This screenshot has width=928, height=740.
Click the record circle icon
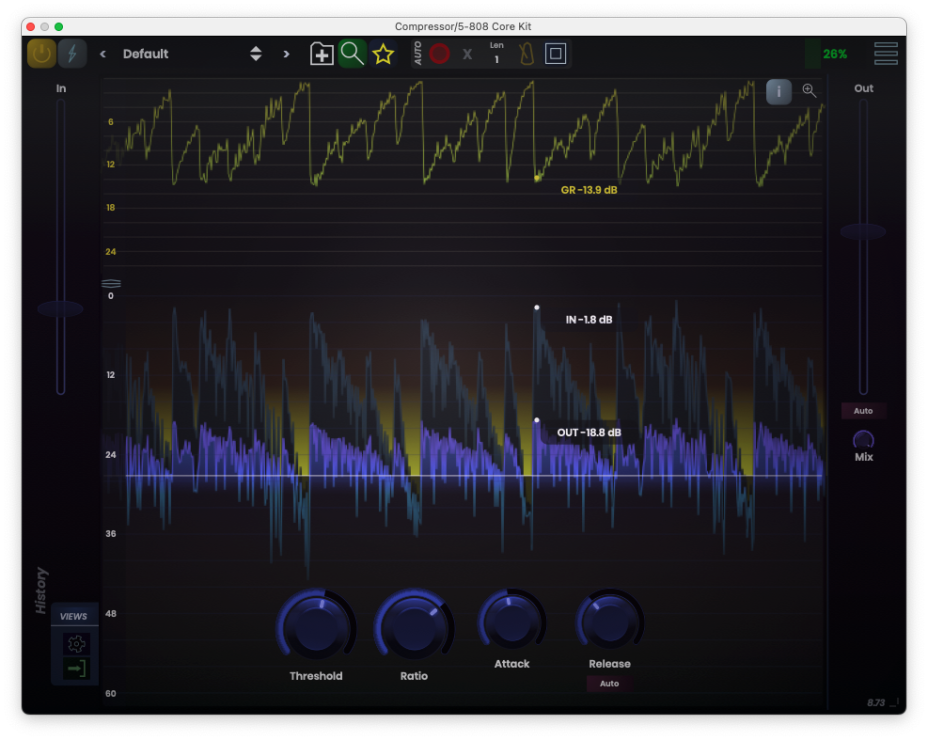click(440, 54)
